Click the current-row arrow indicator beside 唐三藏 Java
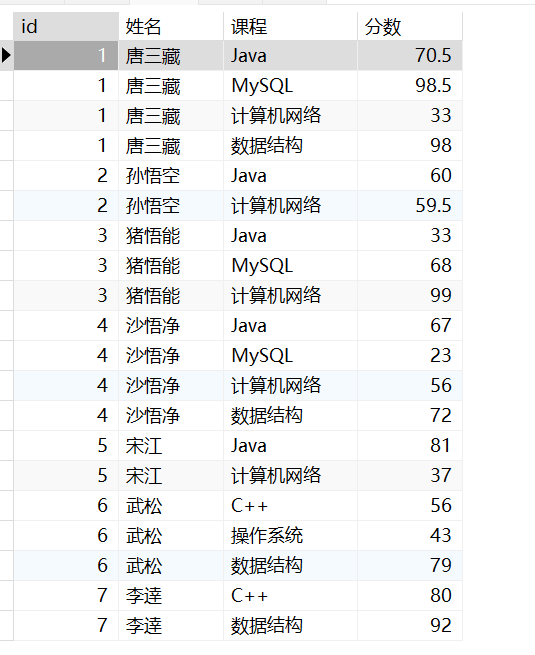This screenshot has width=535, height=655. point(6,55)
